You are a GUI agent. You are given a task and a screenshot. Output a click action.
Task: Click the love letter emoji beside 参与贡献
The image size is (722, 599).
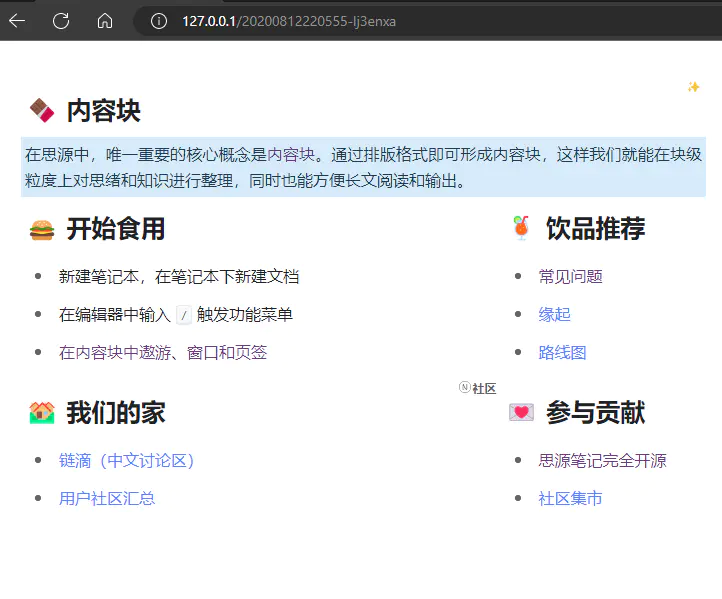click(521, 412)
